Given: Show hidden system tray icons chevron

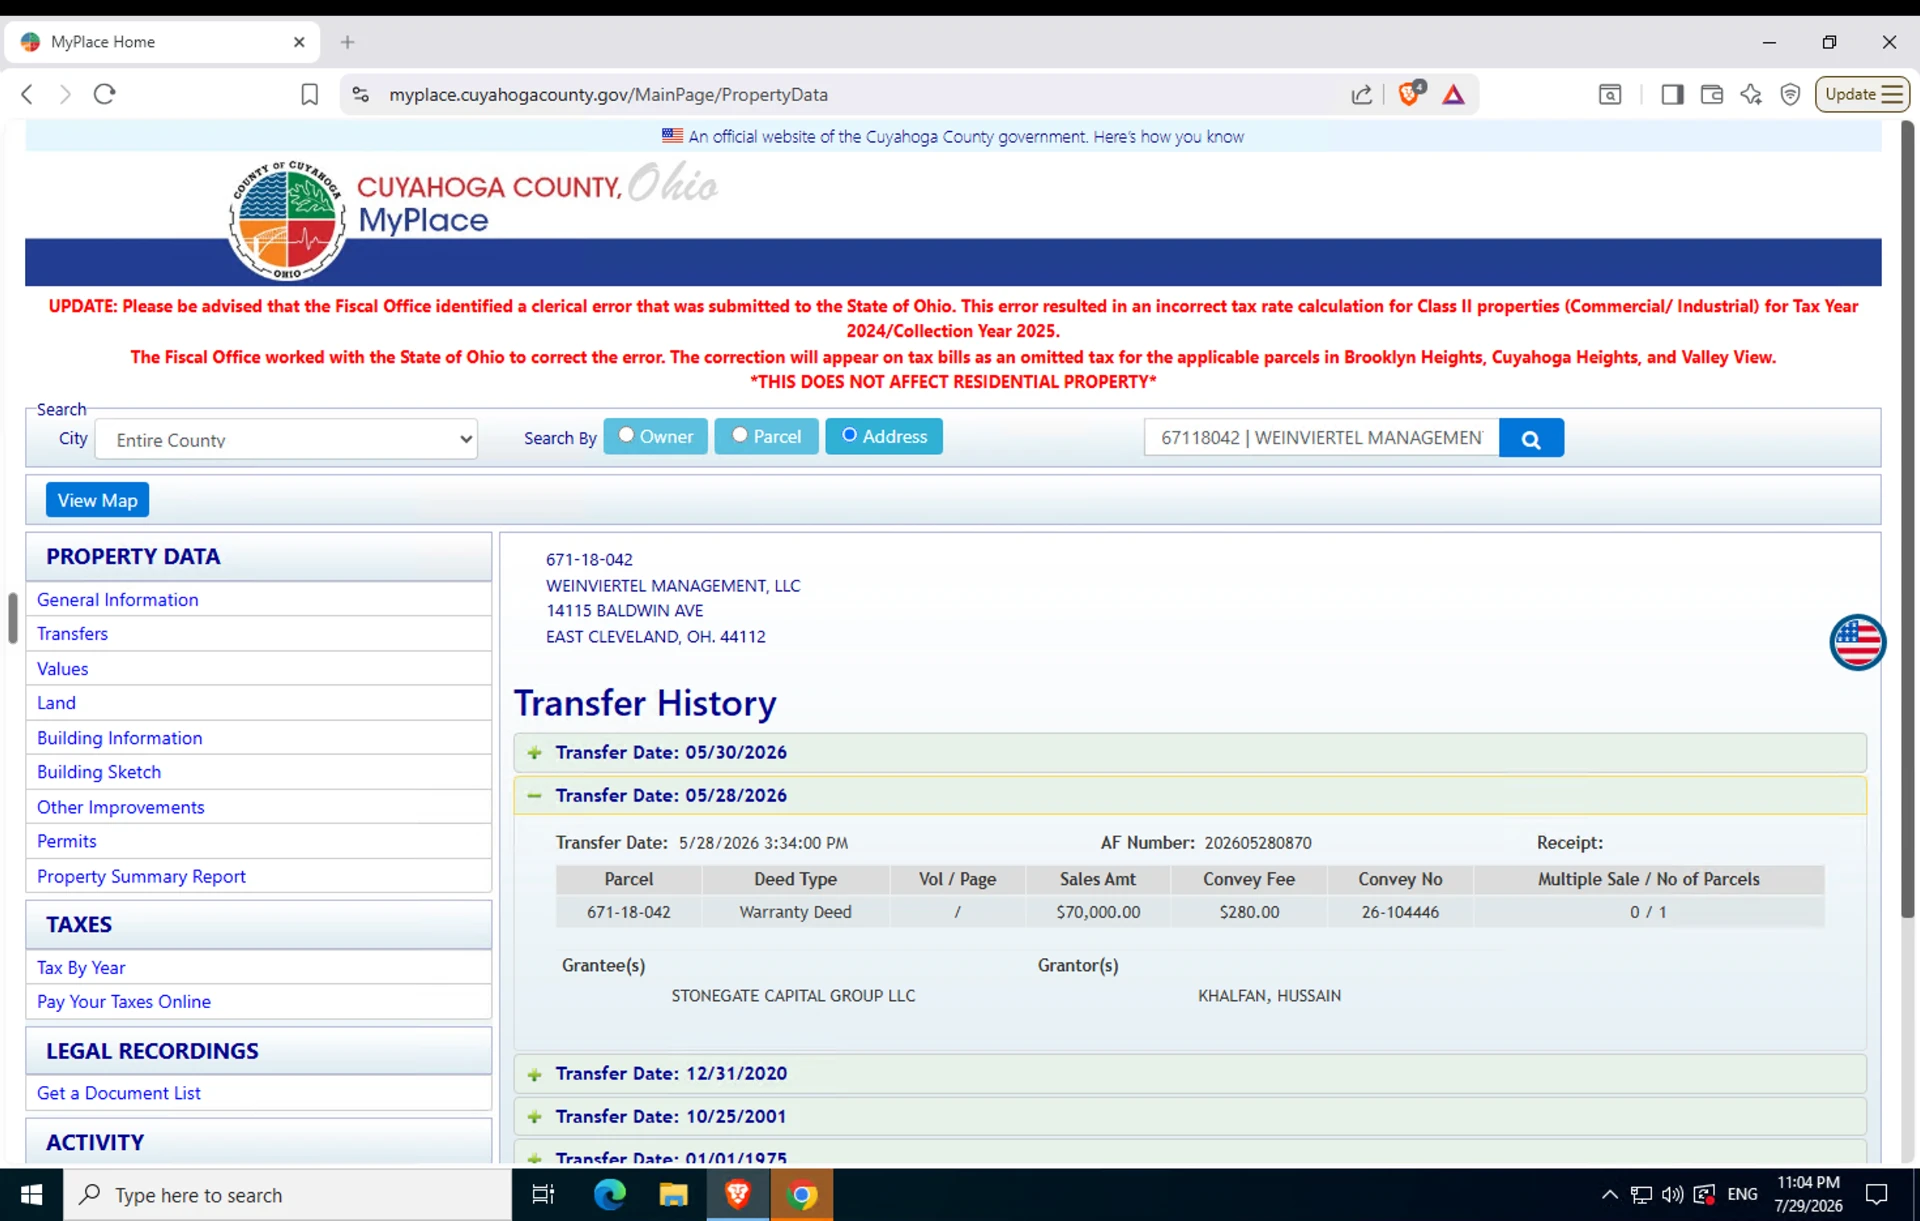Looking at the screenshot, I should click(1609, 1194).
